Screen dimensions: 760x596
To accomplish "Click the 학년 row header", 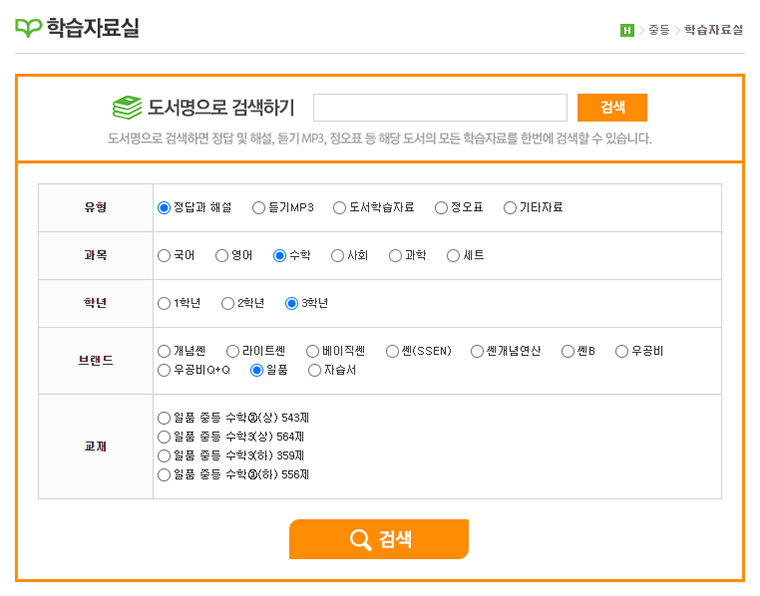I will tap(95, 303).
